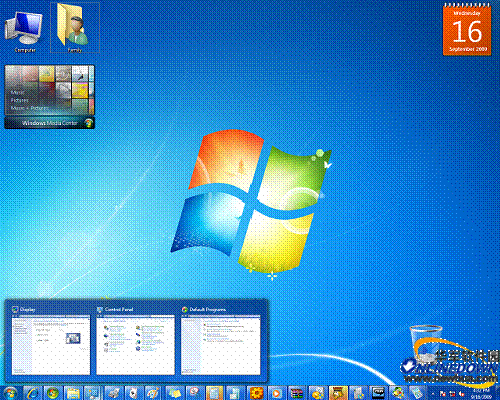Click the Display title in preview

(27, 309)
